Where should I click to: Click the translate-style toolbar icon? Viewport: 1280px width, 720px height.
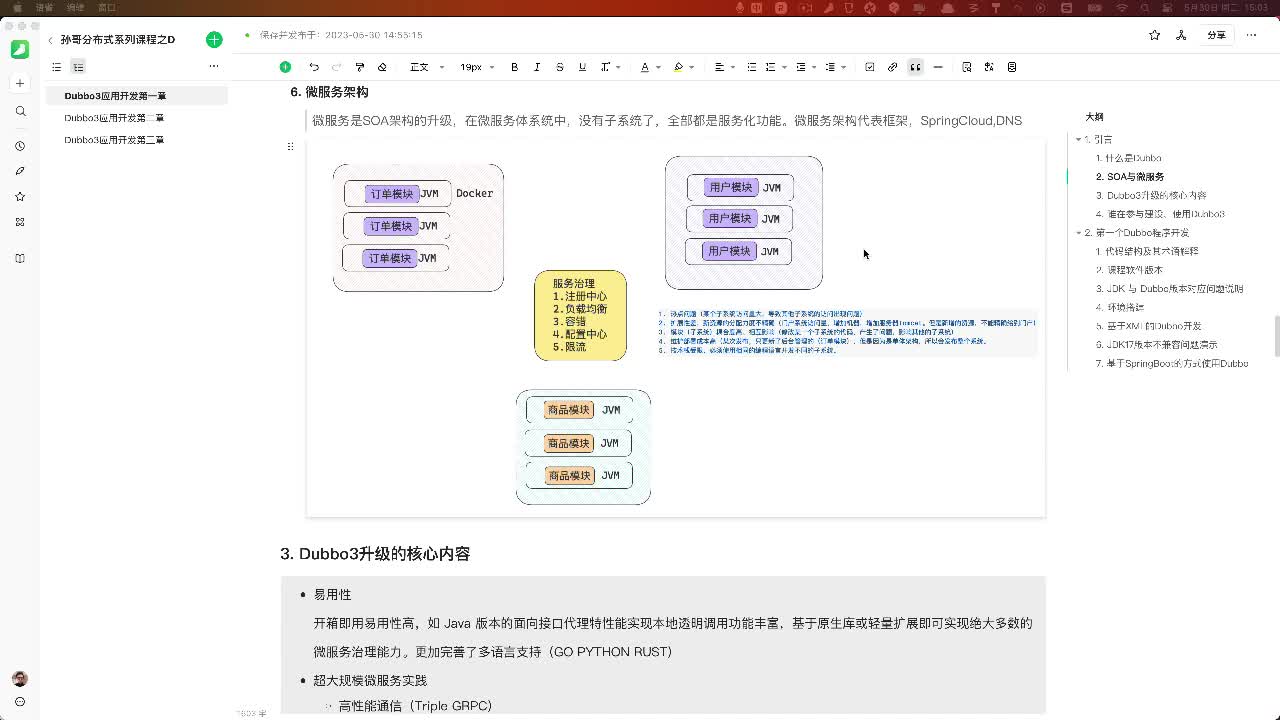click(989, 67)
